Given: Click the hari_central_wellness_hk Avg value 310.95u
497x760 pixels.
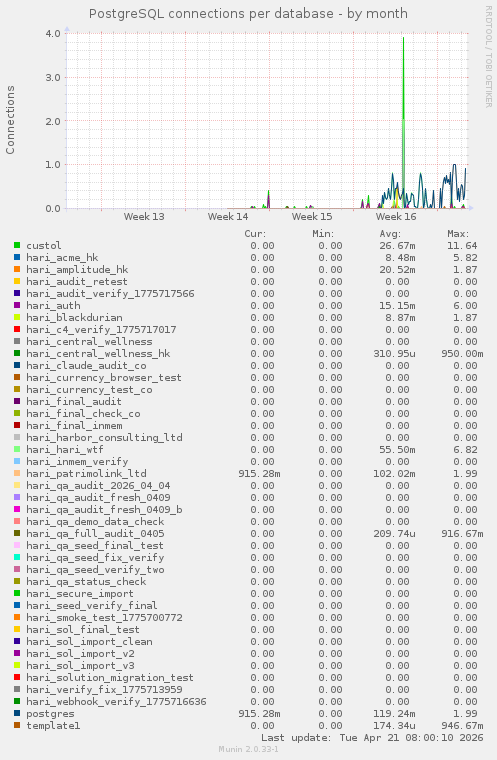Looking at the screenshot, I should point(394,353).
